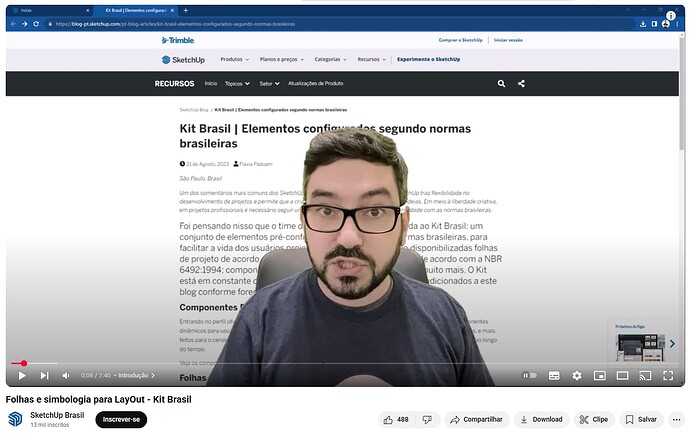Open the more actions ellipsis menu
This screenshot has width=690, height=433.
tap(676, 419)
